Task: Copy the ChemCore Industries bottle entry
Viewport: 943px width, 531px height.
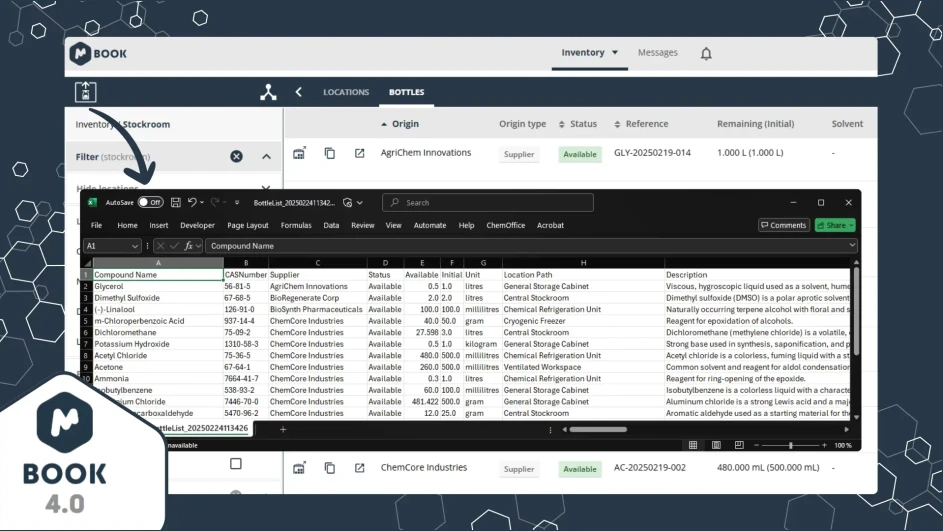Action: [x=330, y=468]
